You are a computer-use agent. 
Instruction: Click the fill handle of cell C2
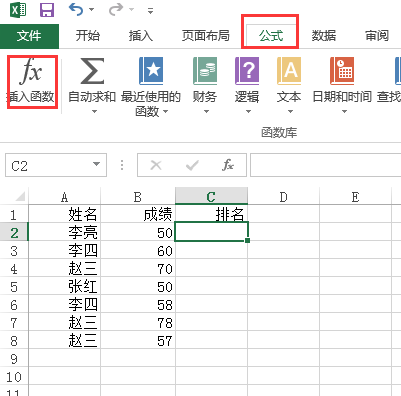[x=247, y=240]
